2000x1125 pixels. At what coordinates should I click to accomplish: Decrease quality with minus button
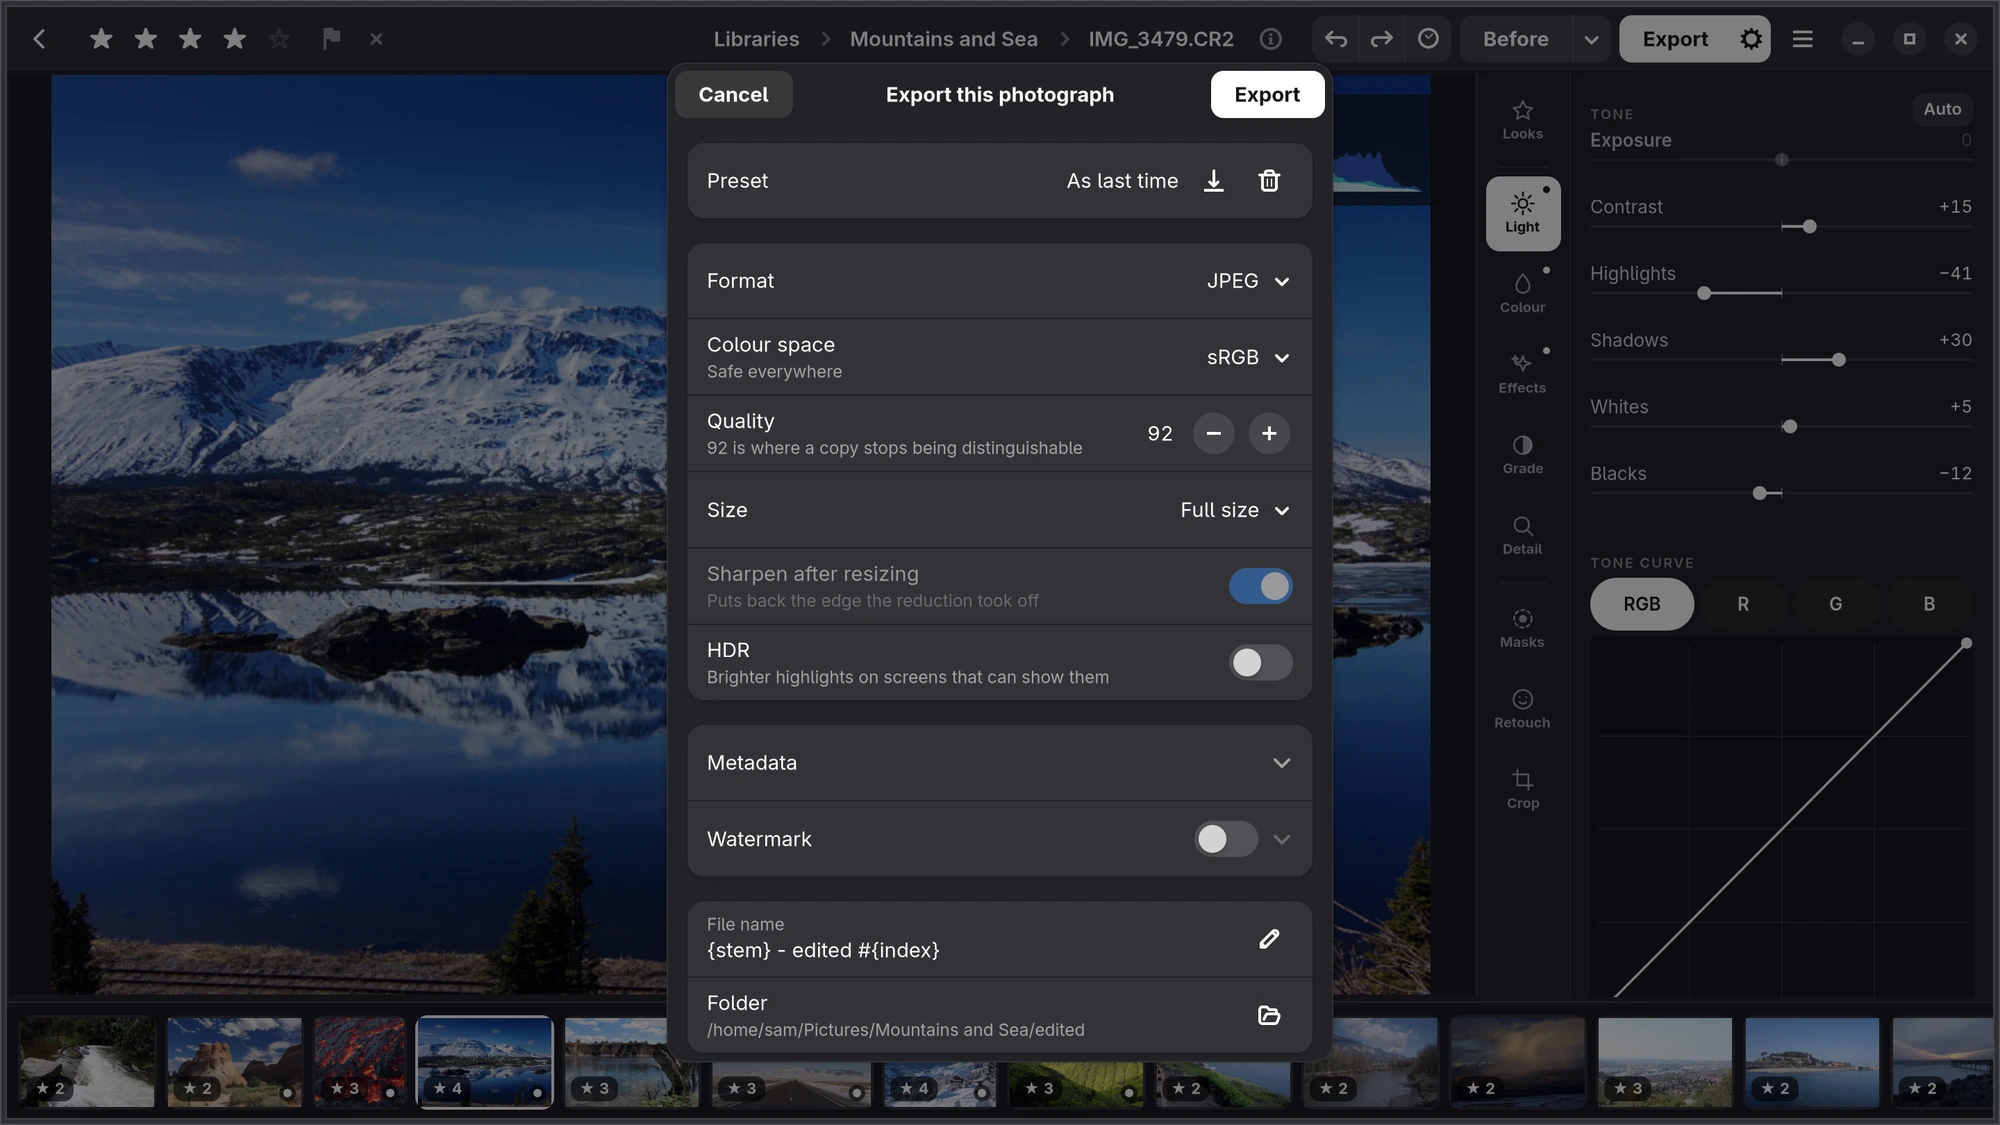[1213, 434]
